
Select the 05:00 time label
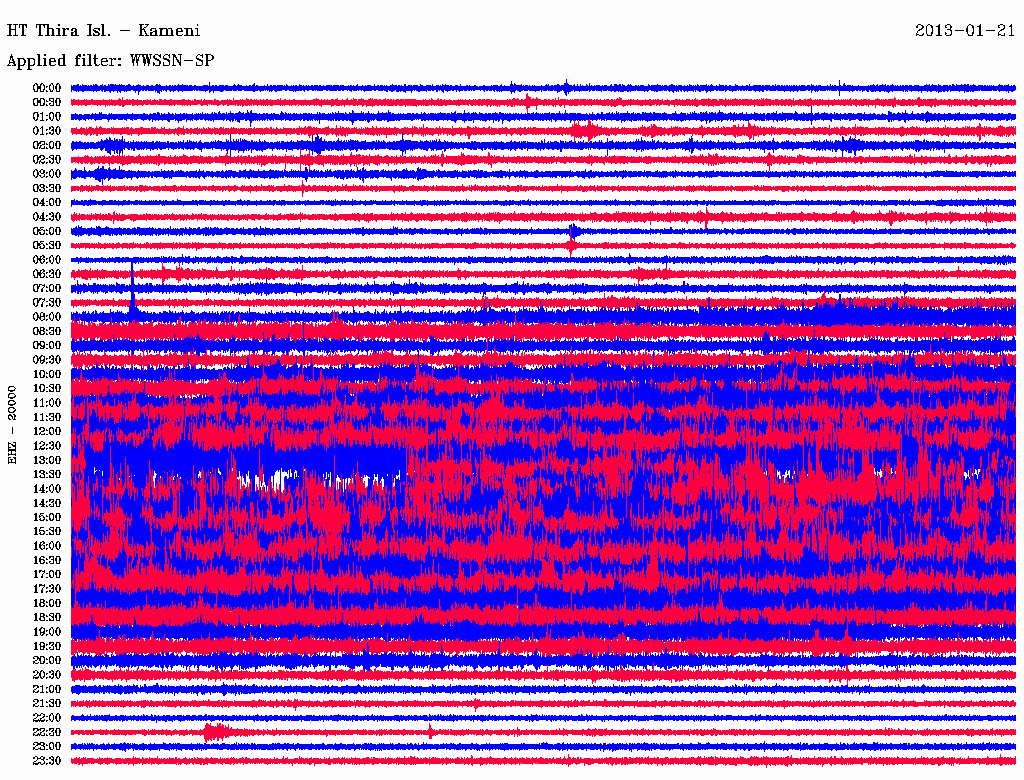tap(46, 231)
